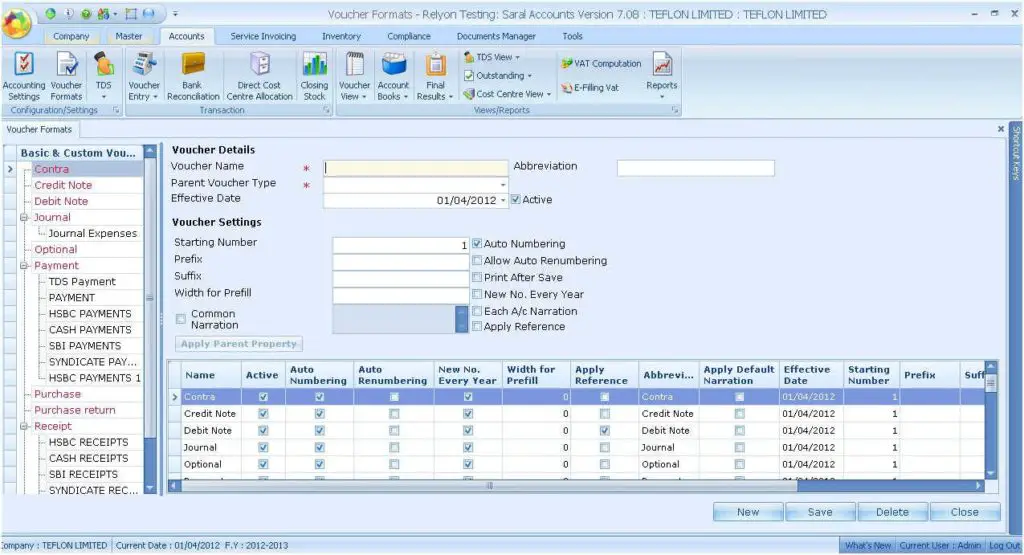Expand Views/Reports group launcher
Viewport: 1024px width, 555px height.
point(675,110)
